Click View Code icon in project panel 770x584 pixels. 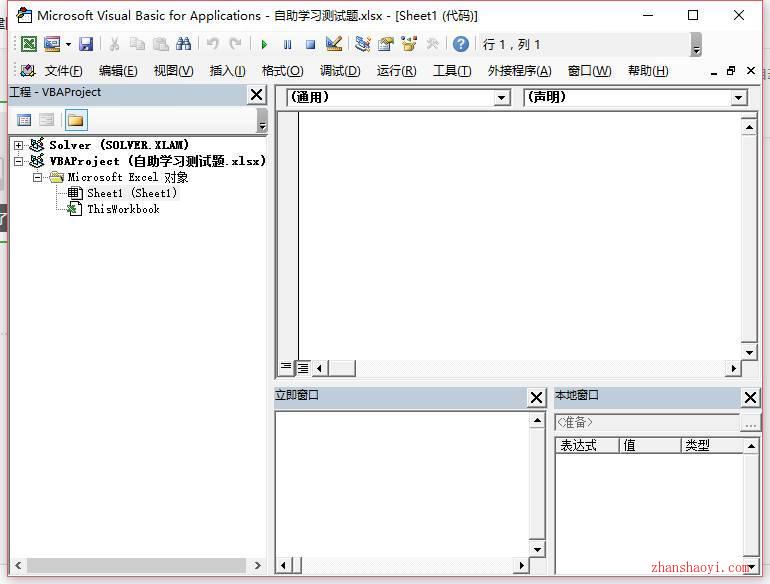(x=24, y=120)
